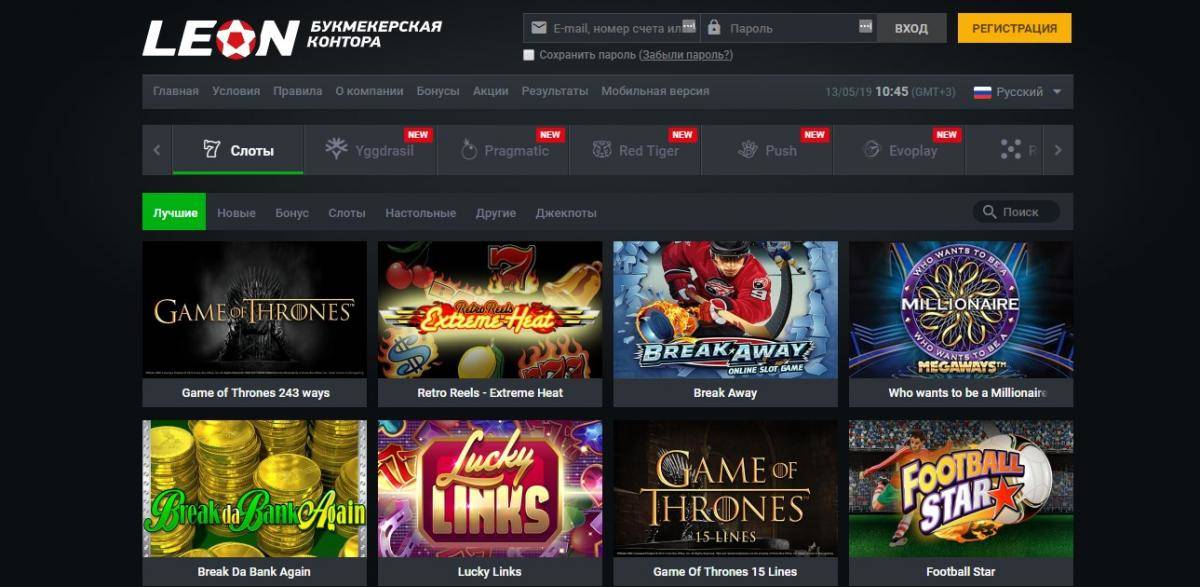Open the Lucky Links game thumbnail
This screenshot has height=587, width=1200.
tap(490, 489)
